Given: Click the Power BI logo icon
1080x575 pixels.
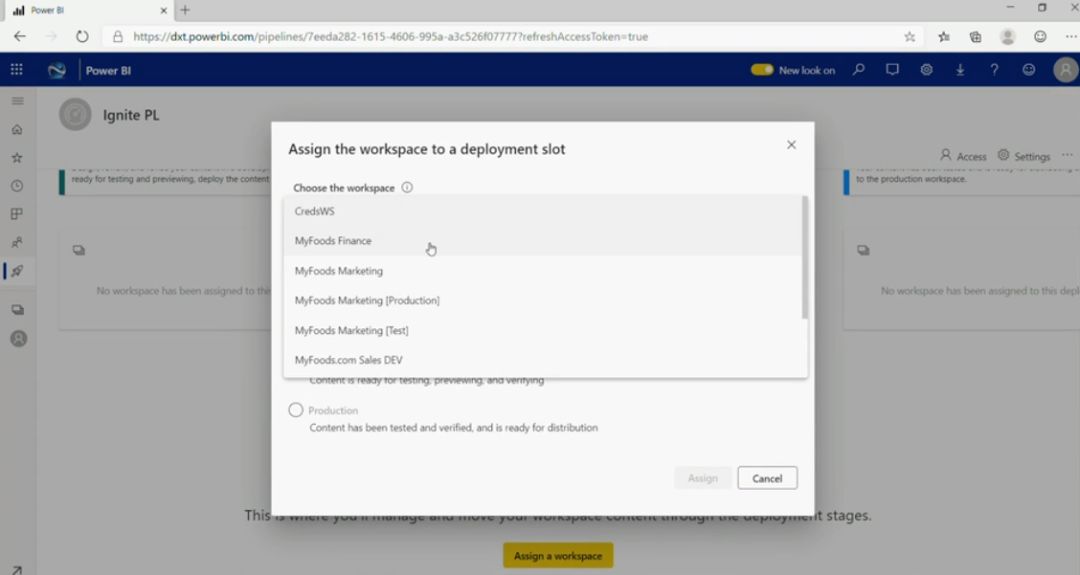Looking at the screenshot, I should [57, 70].
